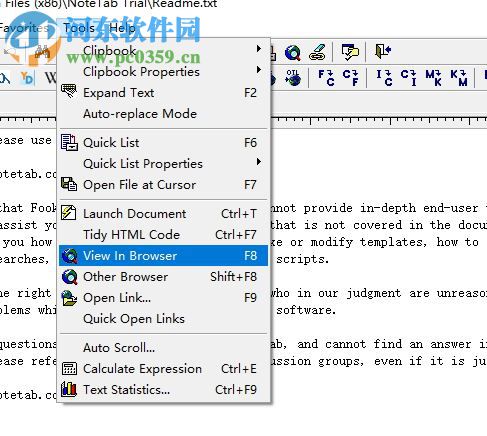
Task: Click the word 'software.' in the document
Action: click(x=306, y=310)
